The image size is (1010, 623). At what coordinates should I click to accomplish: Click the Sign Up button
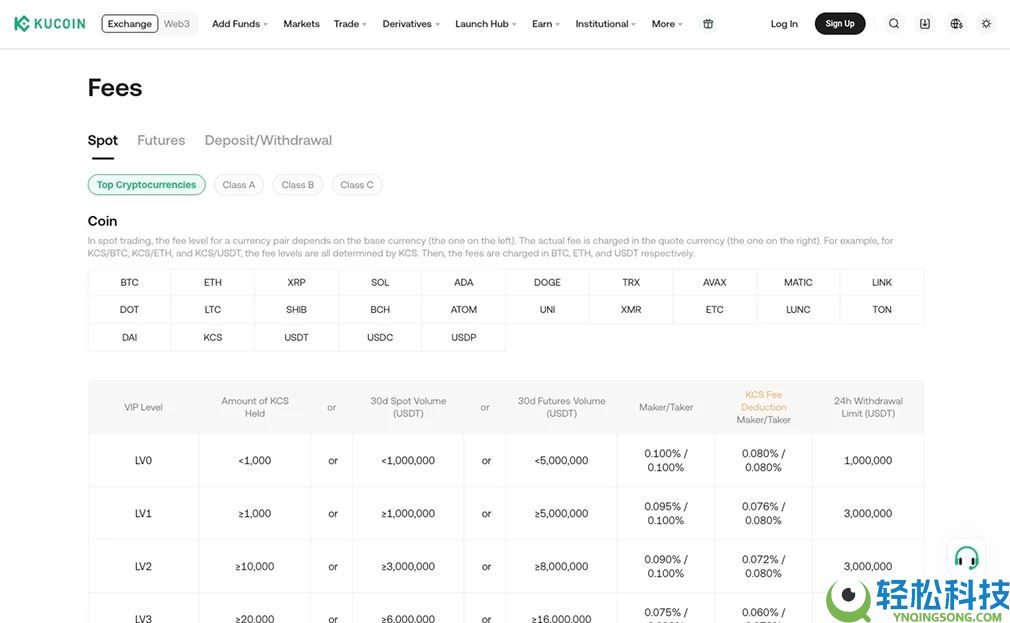840,24
